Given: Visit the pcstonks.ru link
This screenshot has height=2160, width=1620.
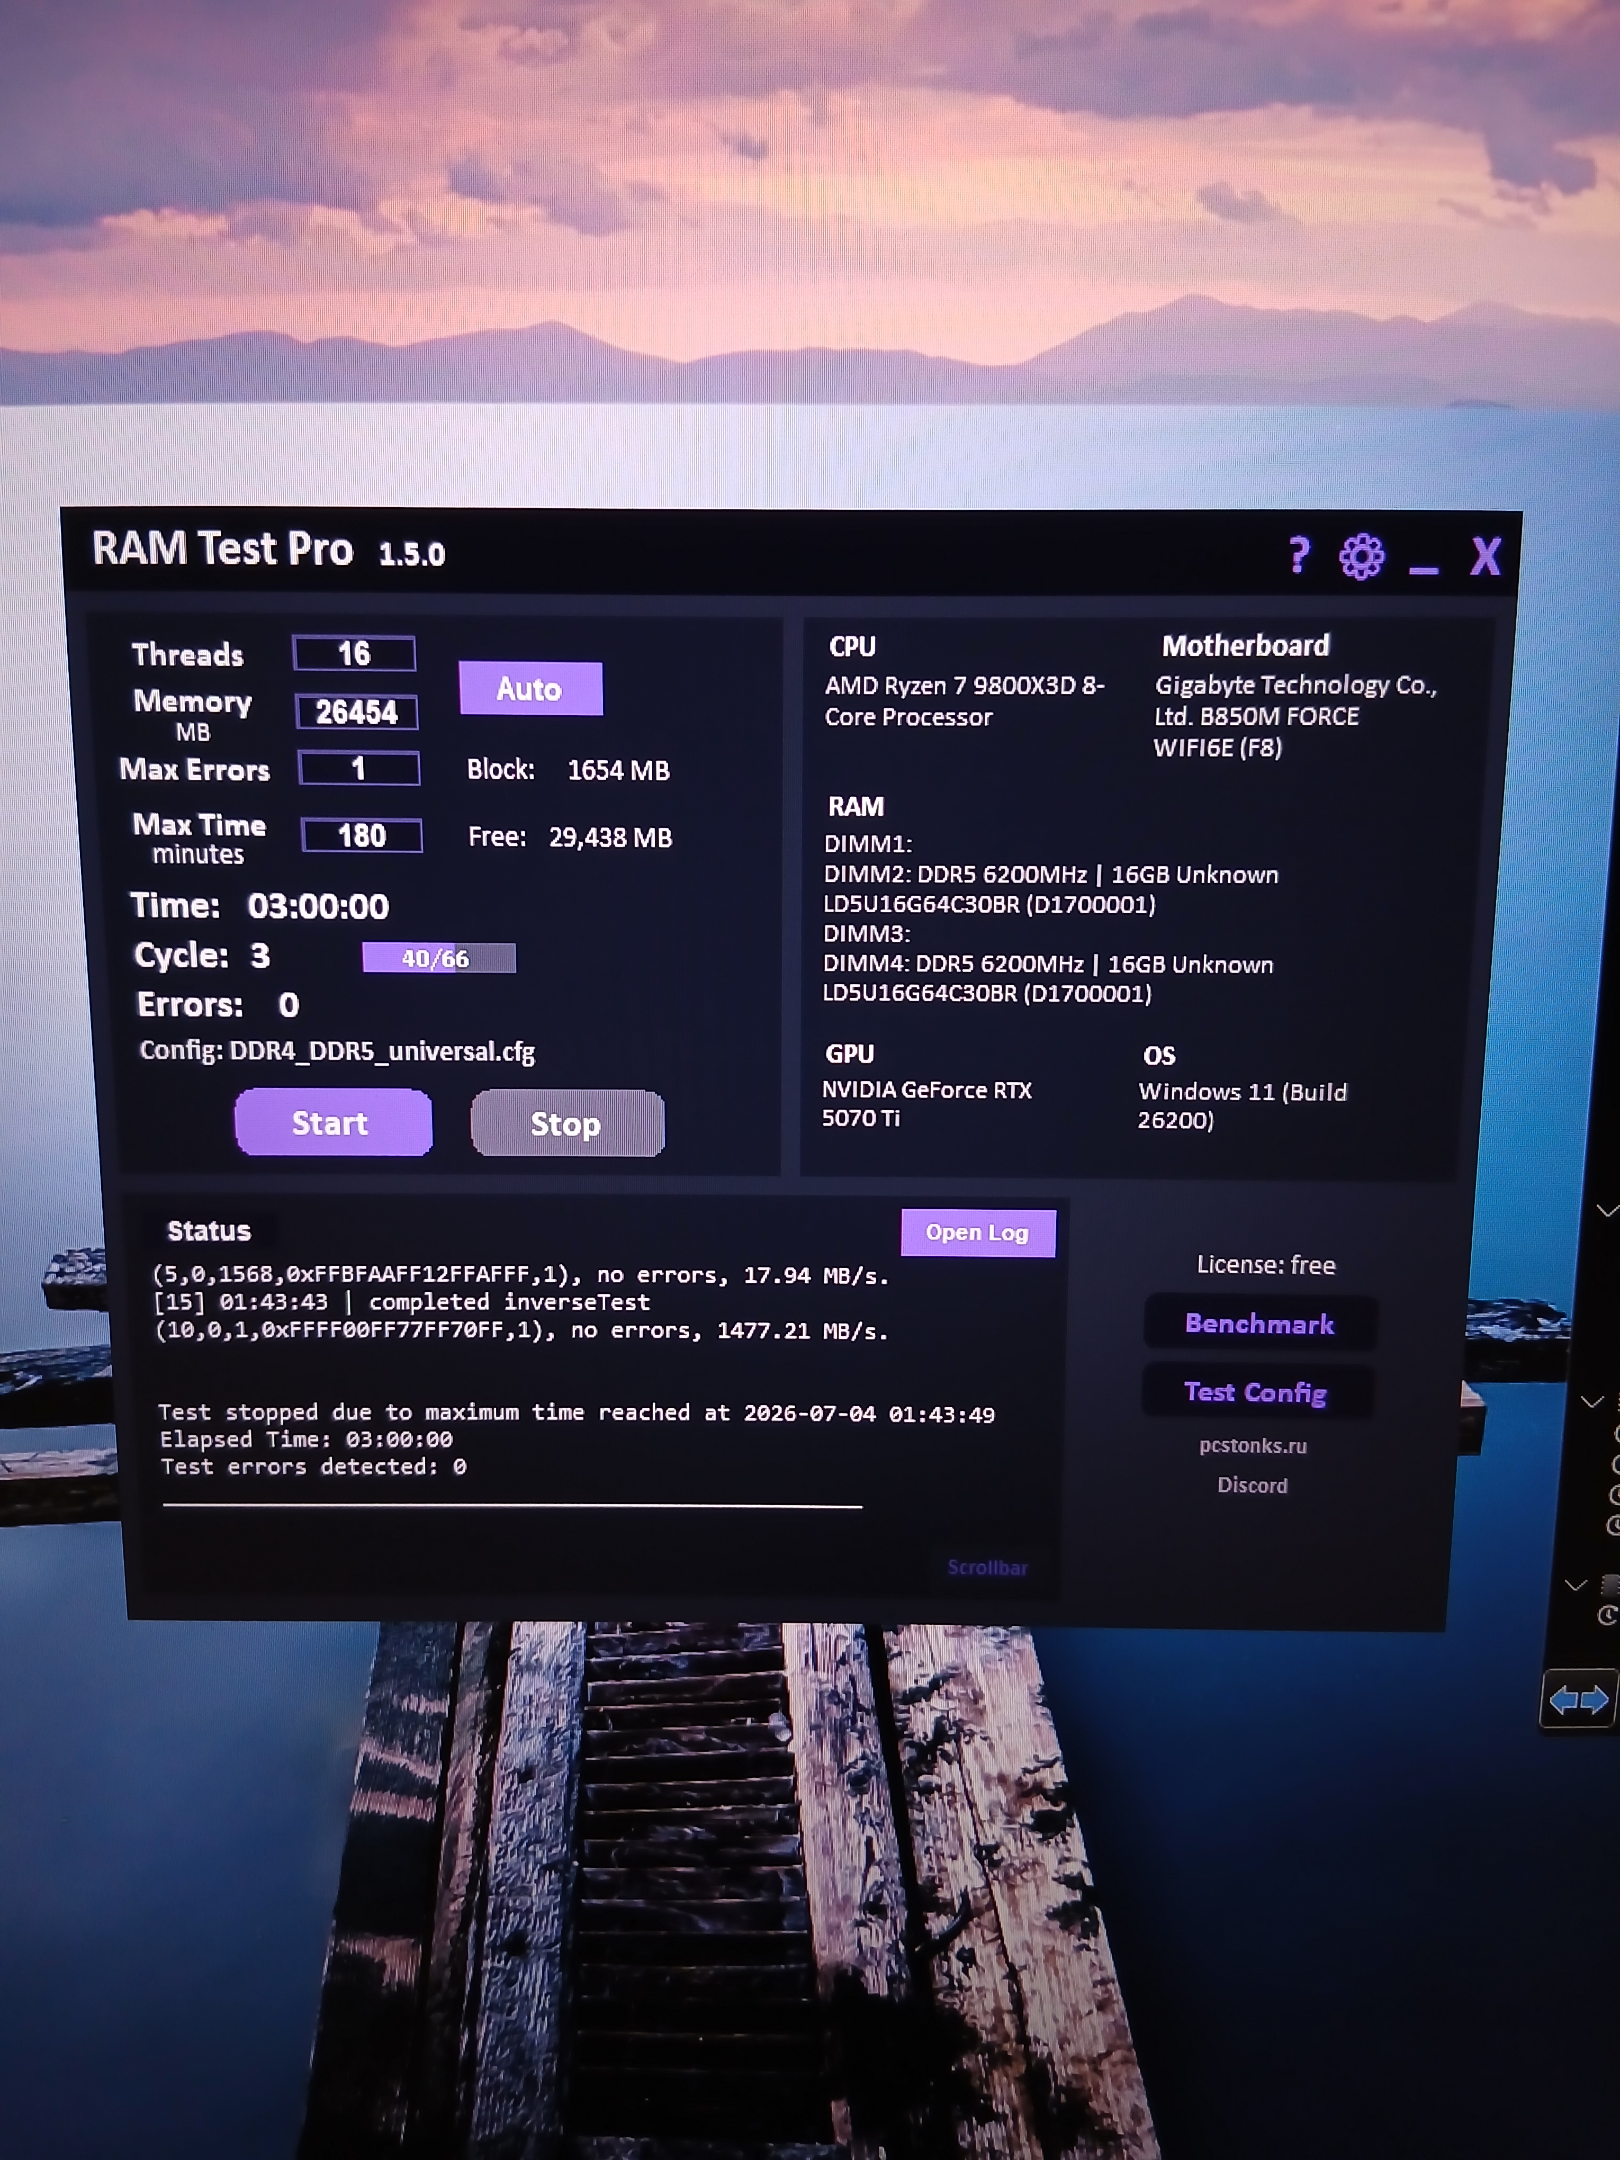Looking at the screenshot, I should [1253, 1445].
